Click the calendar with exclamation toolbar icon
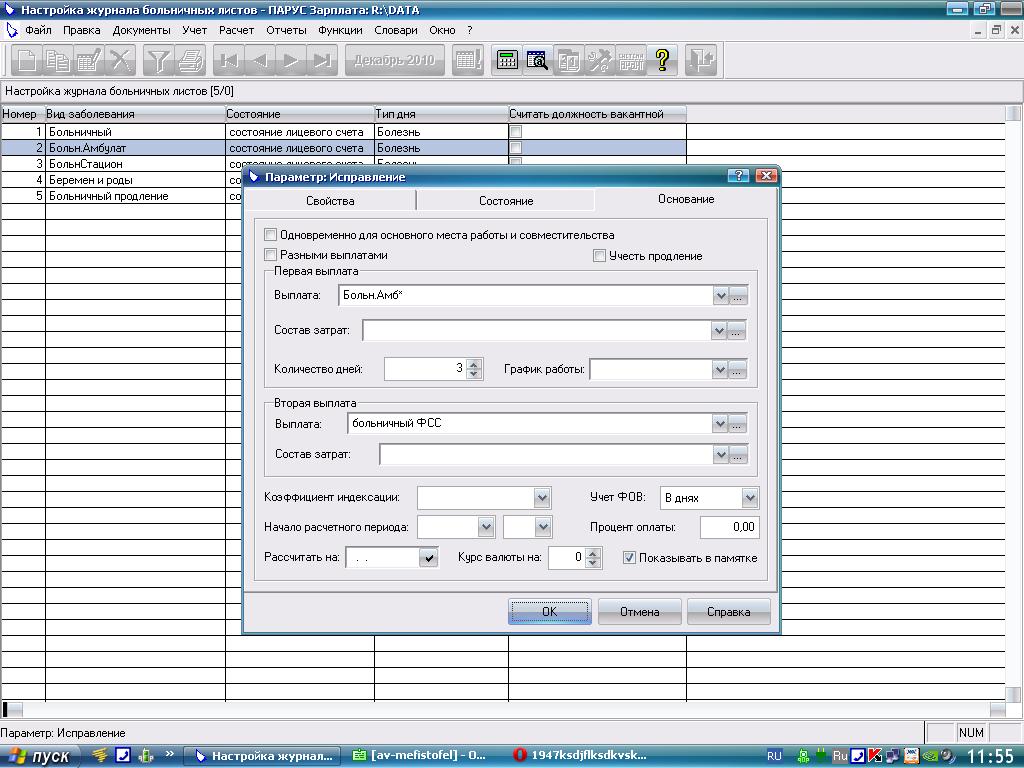The width and height of the screenshot is (1024, 768). [468, 61]
